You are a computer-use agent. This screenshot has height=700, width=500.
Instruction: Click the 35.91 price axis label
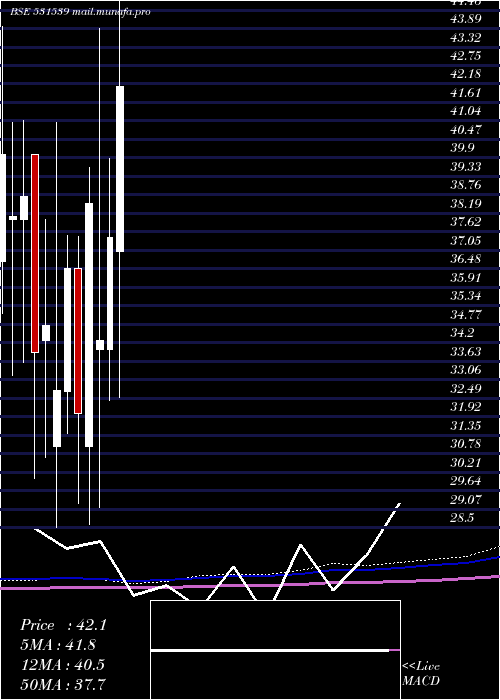point(466,278)
